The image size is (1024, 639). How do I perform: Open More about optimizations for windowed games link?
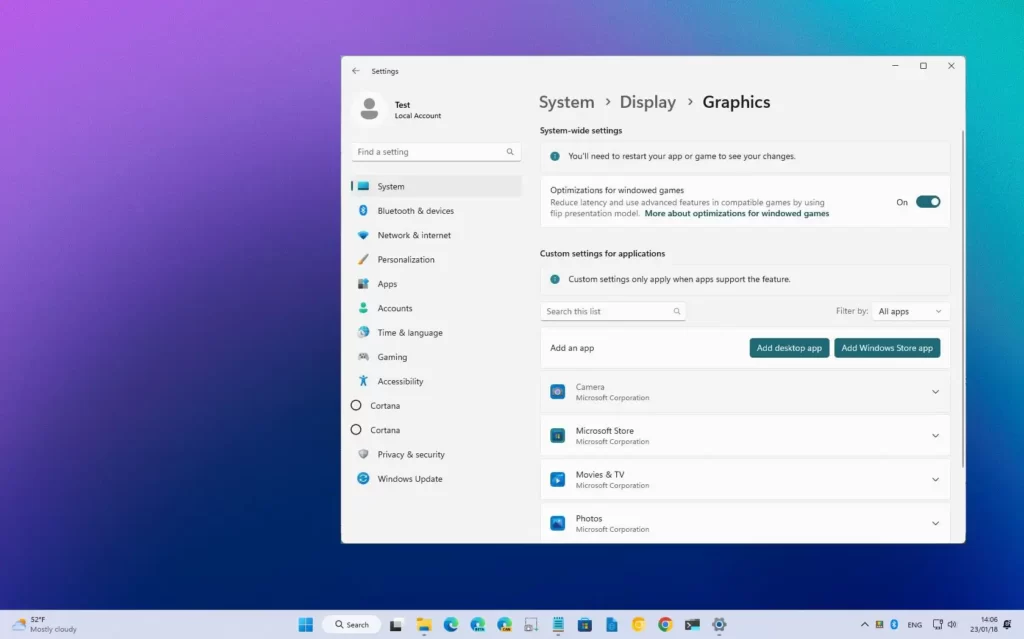[x=737, y=214]
